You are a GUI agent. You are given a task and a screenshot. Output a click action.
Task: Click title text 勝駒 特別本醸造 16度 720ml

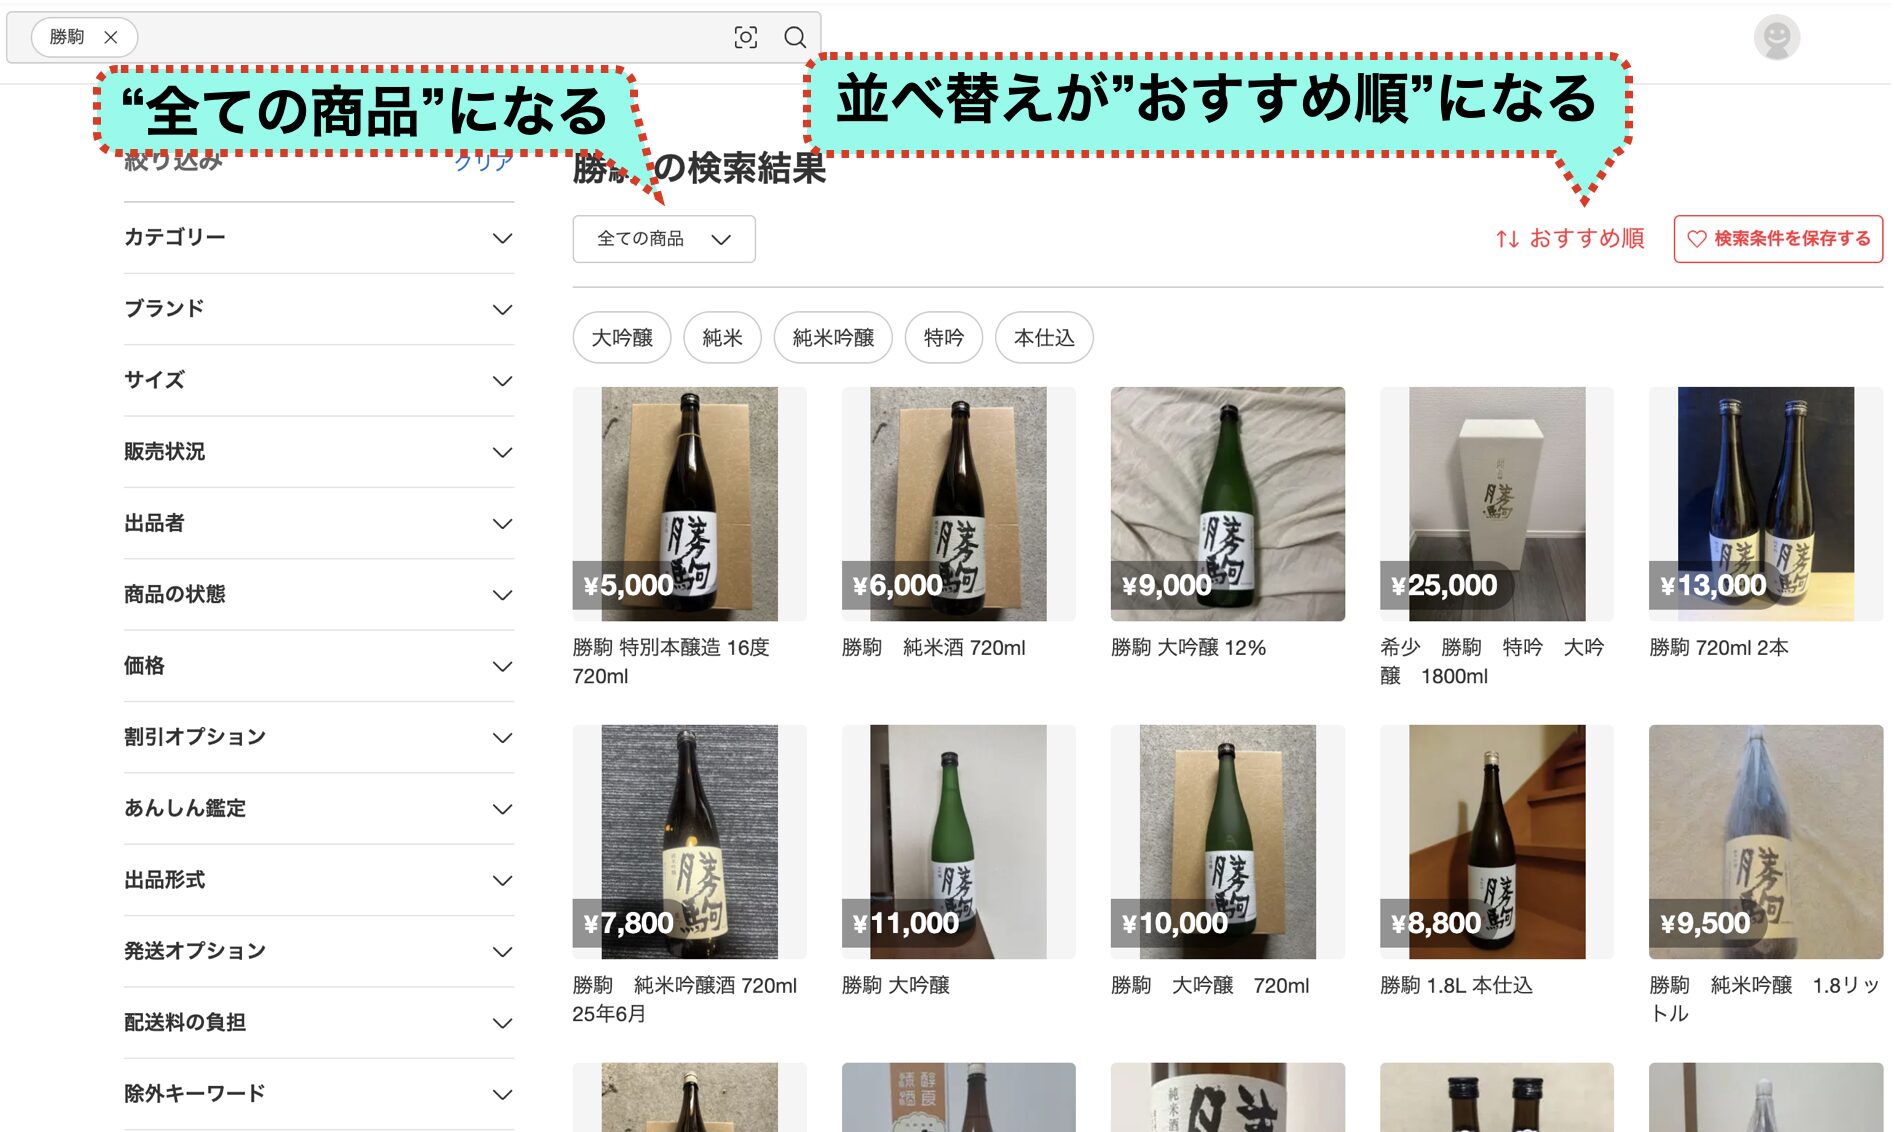pos(671,662)
